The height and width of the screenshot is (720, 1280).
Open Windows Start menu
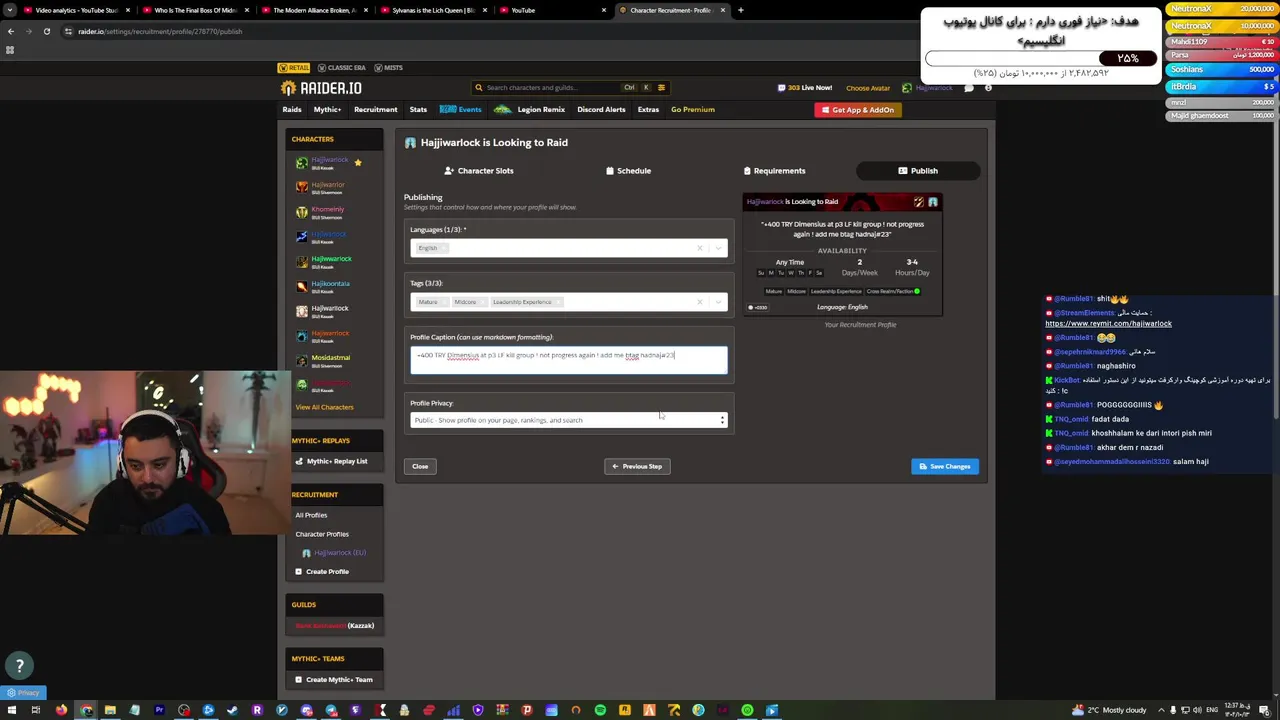[11, 710]
